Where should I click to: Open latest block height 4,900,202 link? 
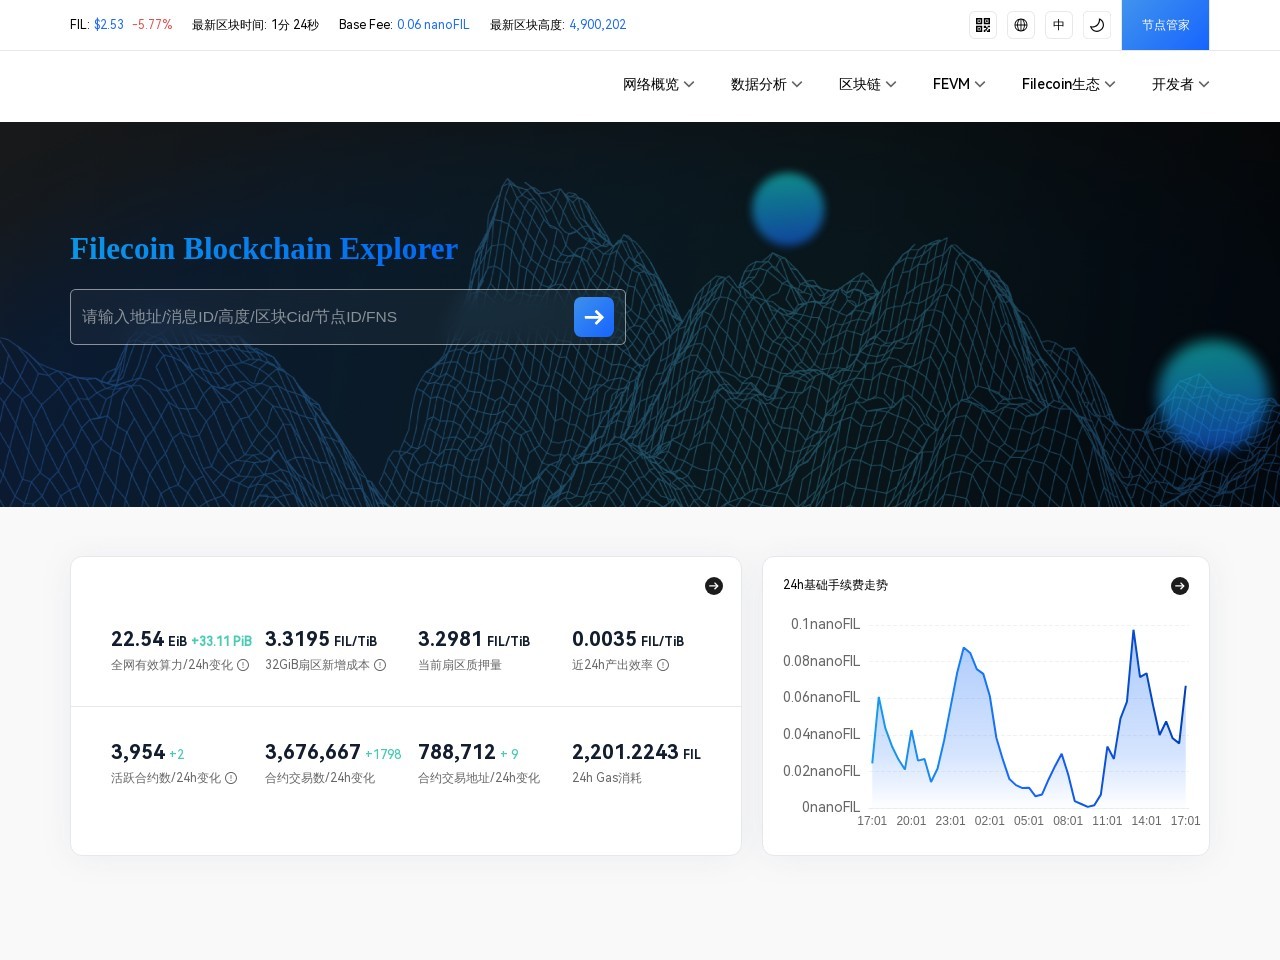pos(597,25)
